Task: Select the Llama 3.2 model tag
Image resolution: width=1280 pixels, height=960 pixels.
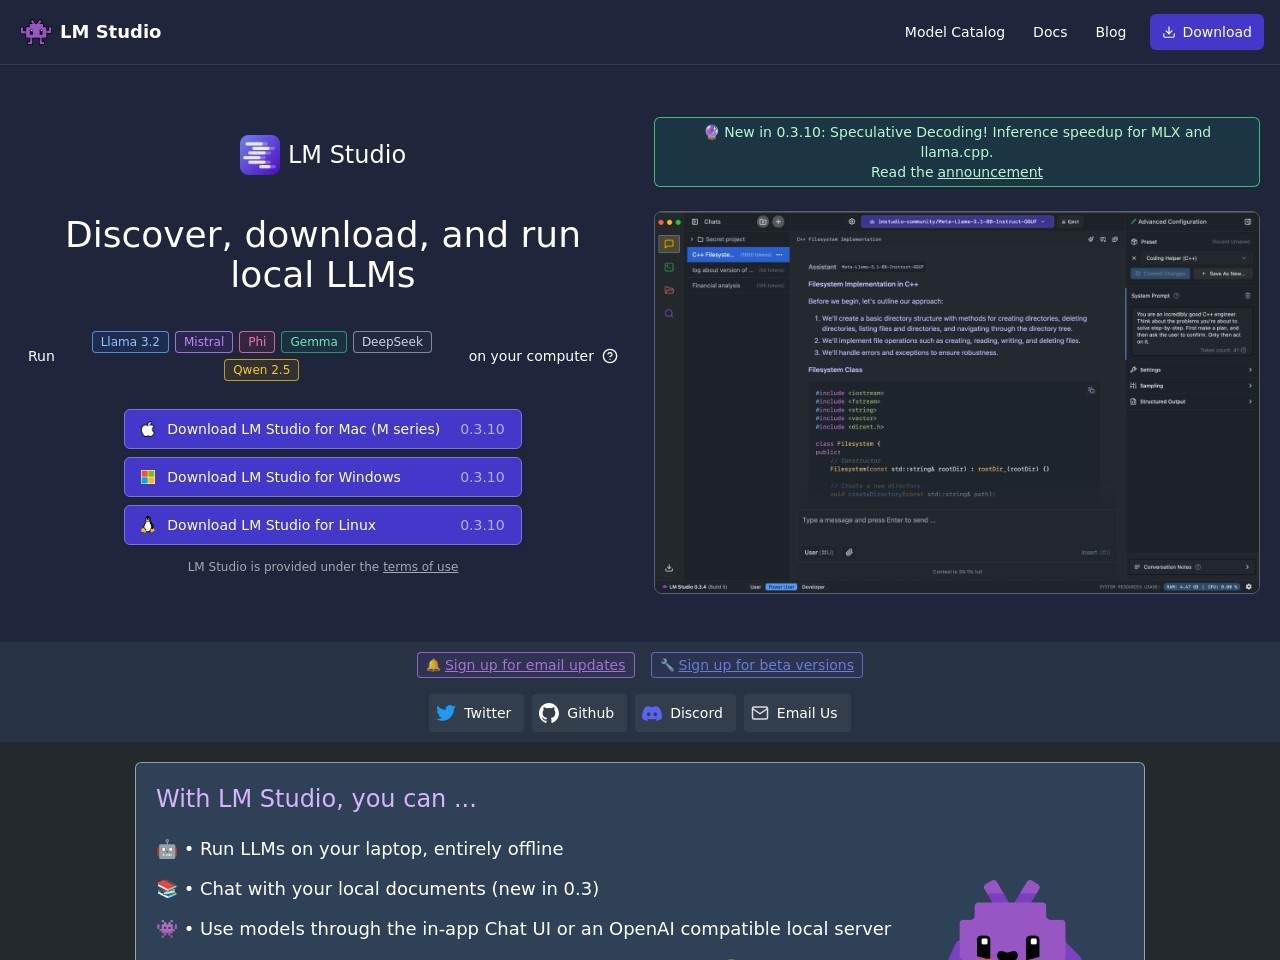Action: 130,342
